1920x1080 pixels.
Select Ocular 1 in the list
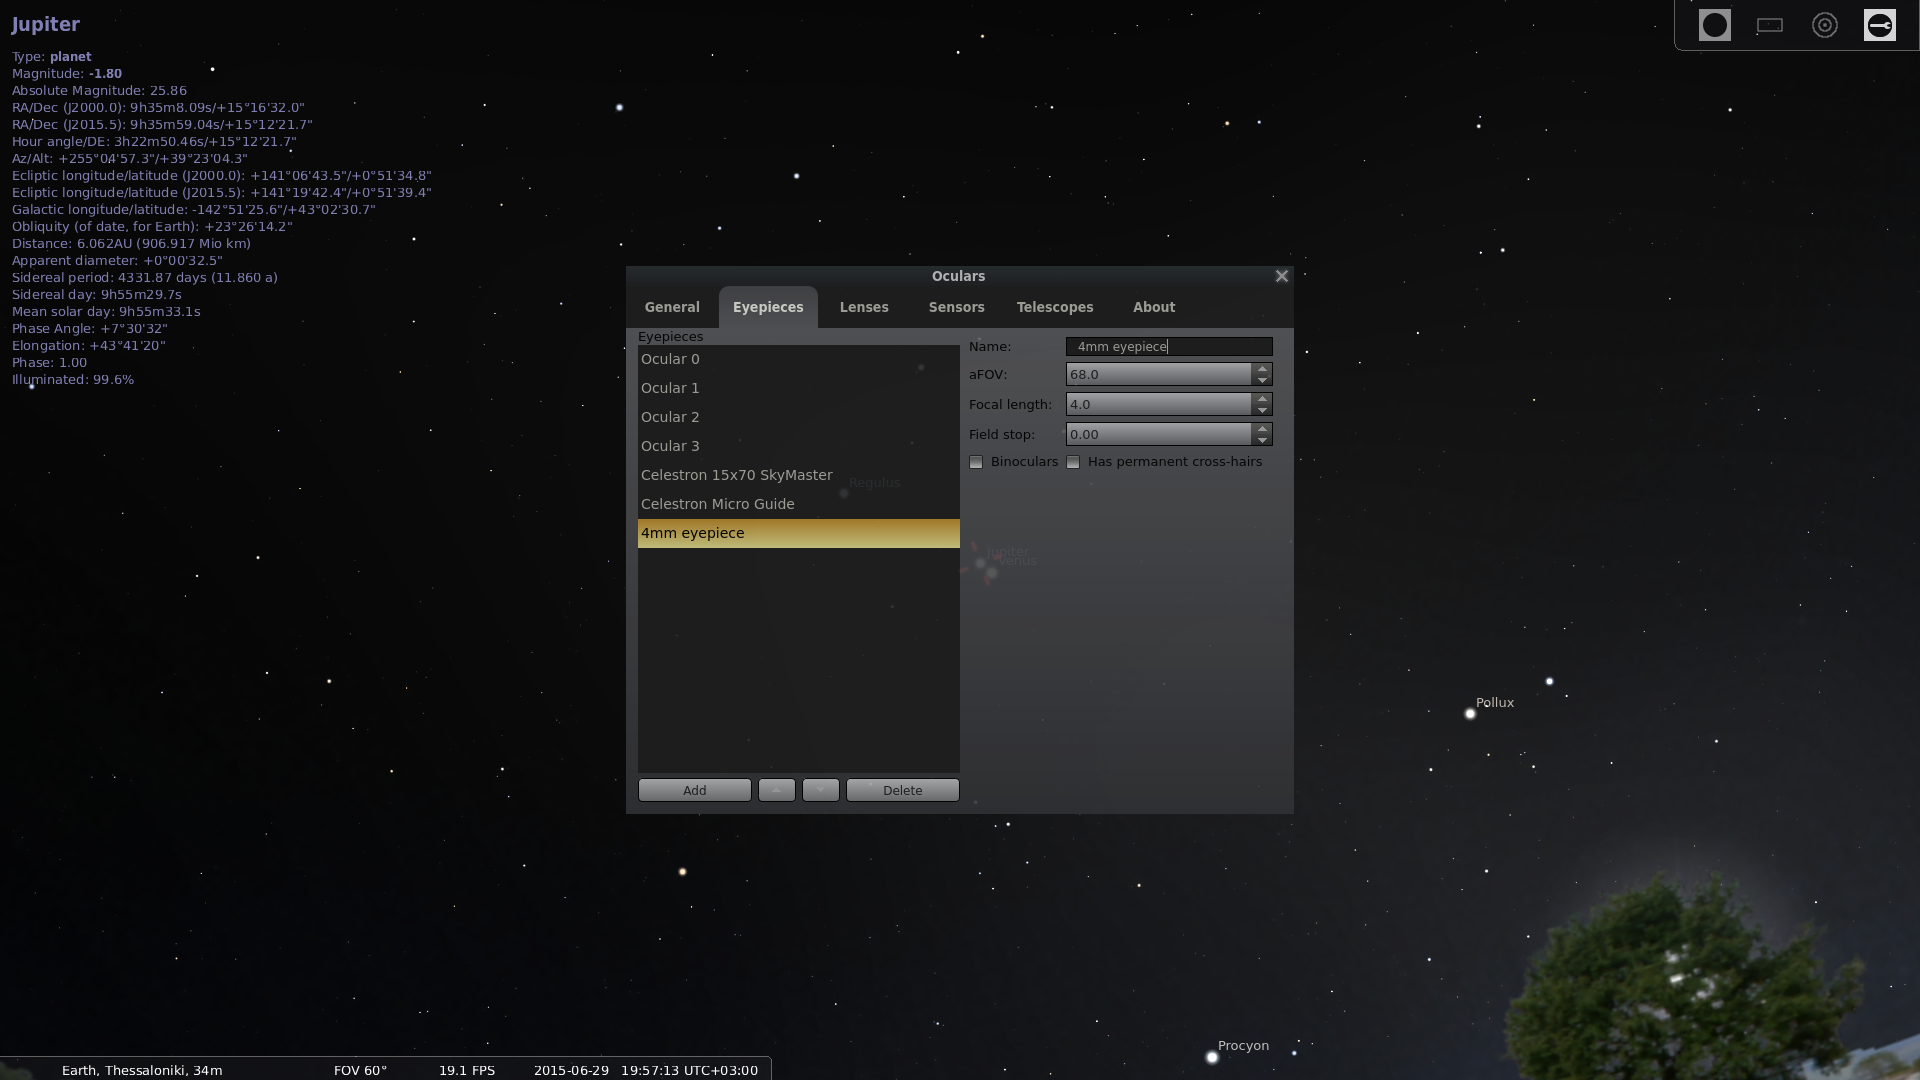click(x=798, y=388)
